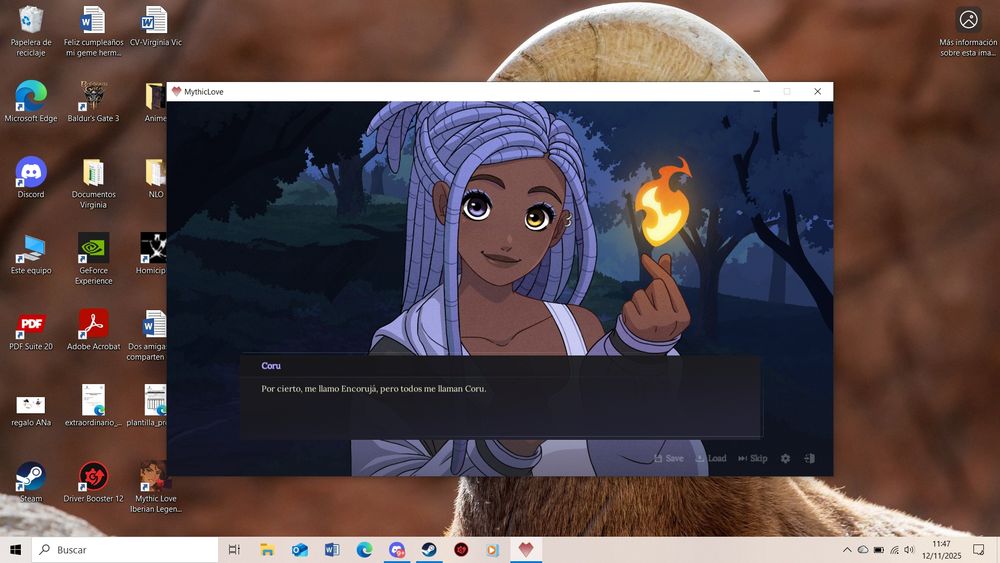Select the Driver Booster 12 shortcut
The image size is (1000, 563).
[93, 482]
